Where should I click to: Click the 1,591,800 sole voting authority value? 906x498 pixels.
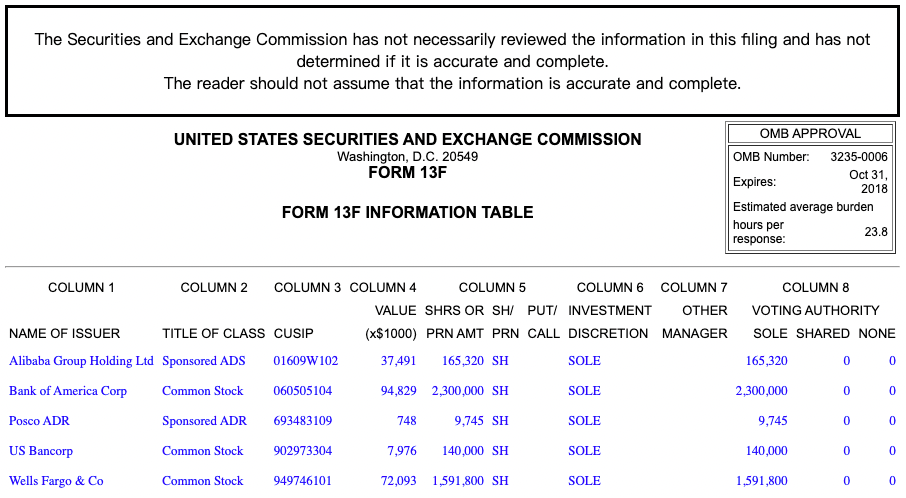click(761, 481)
